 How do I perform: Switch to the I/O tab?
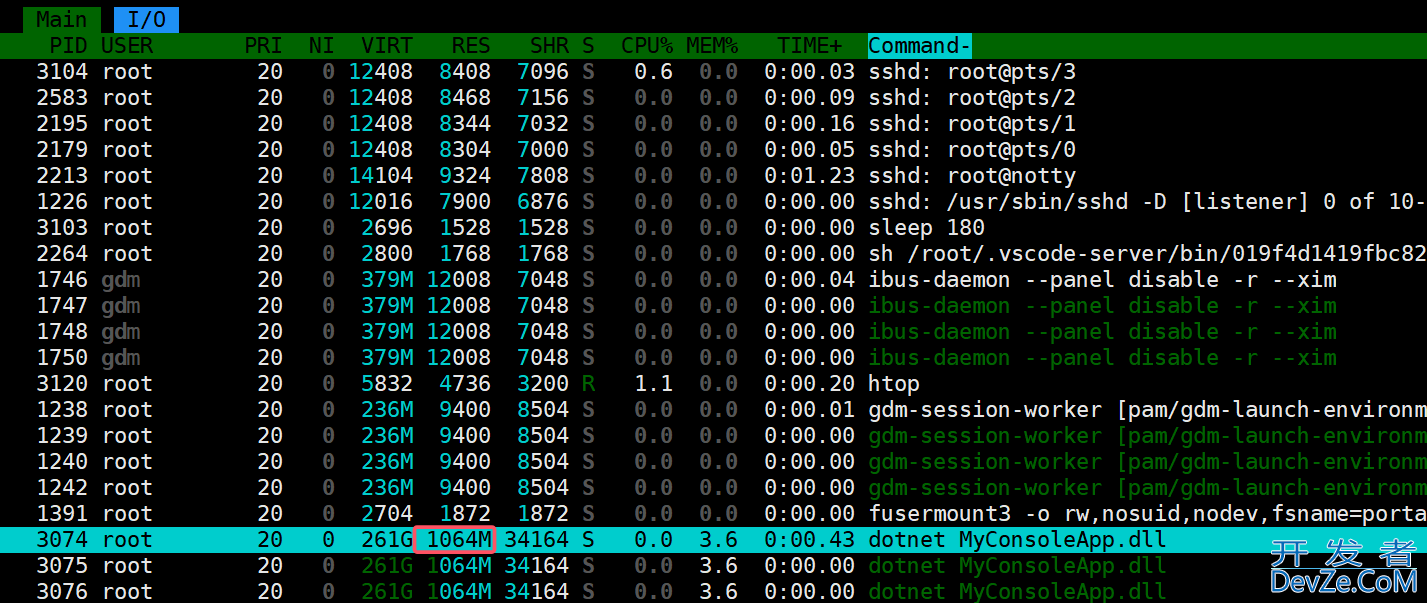tap(146, 19)
